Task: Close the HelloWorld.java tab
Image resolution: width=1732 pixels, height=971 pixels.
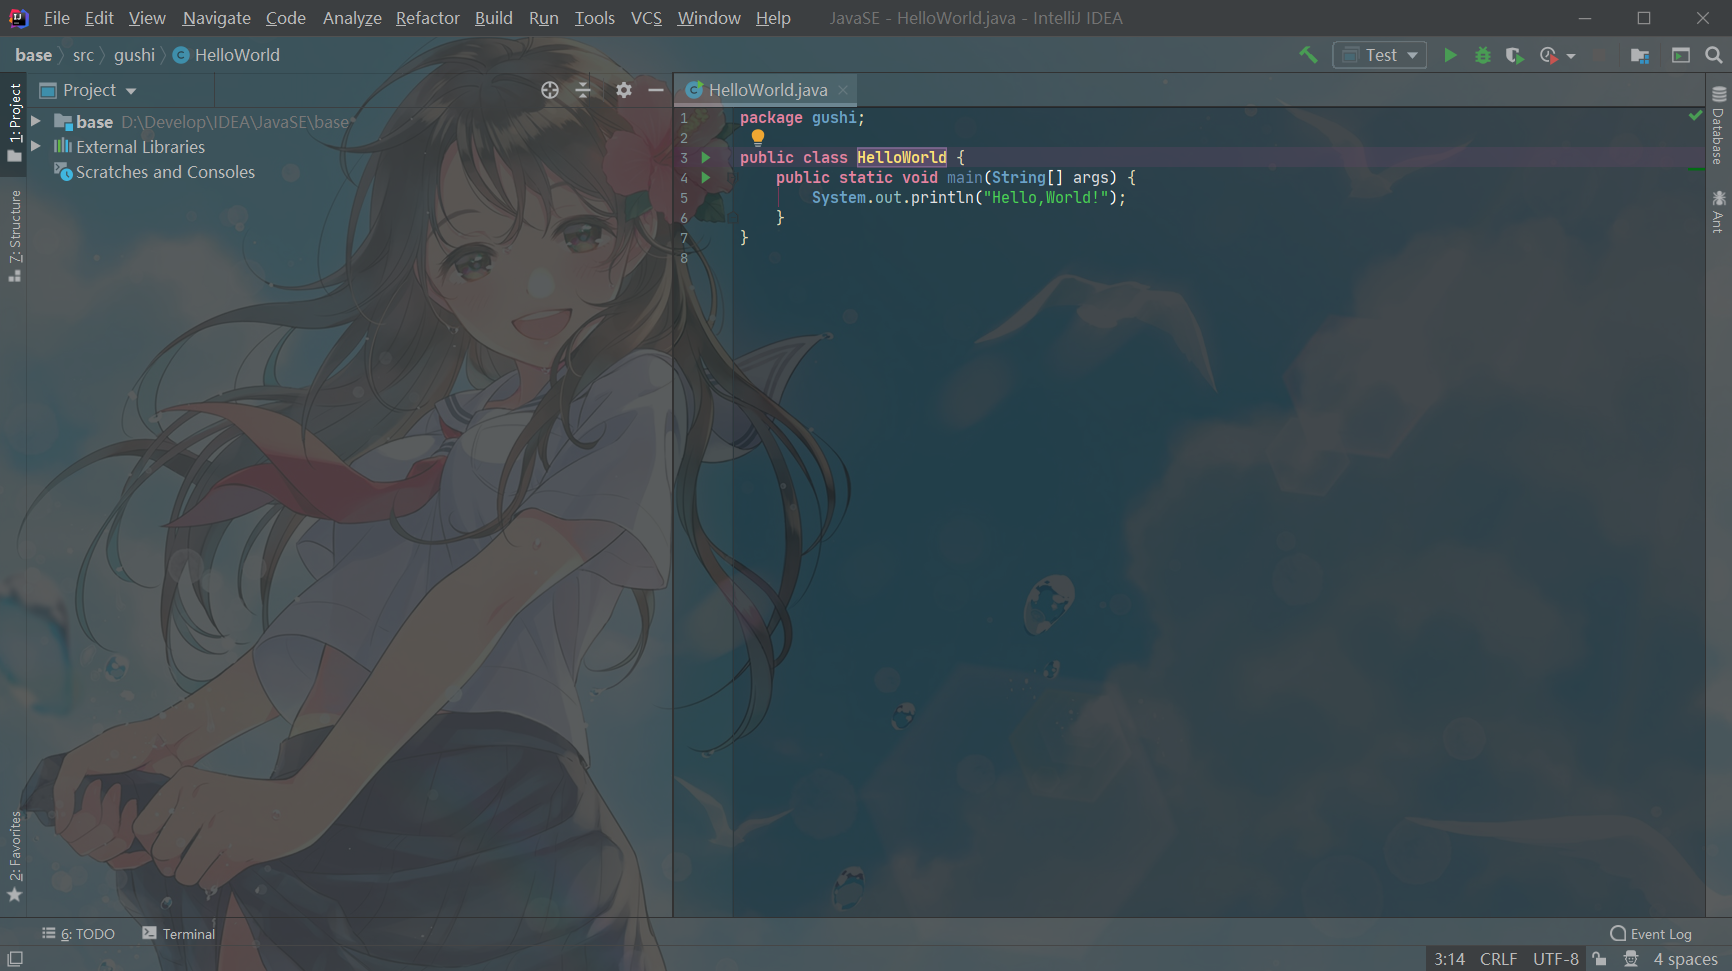Action: tap(843, 90)
